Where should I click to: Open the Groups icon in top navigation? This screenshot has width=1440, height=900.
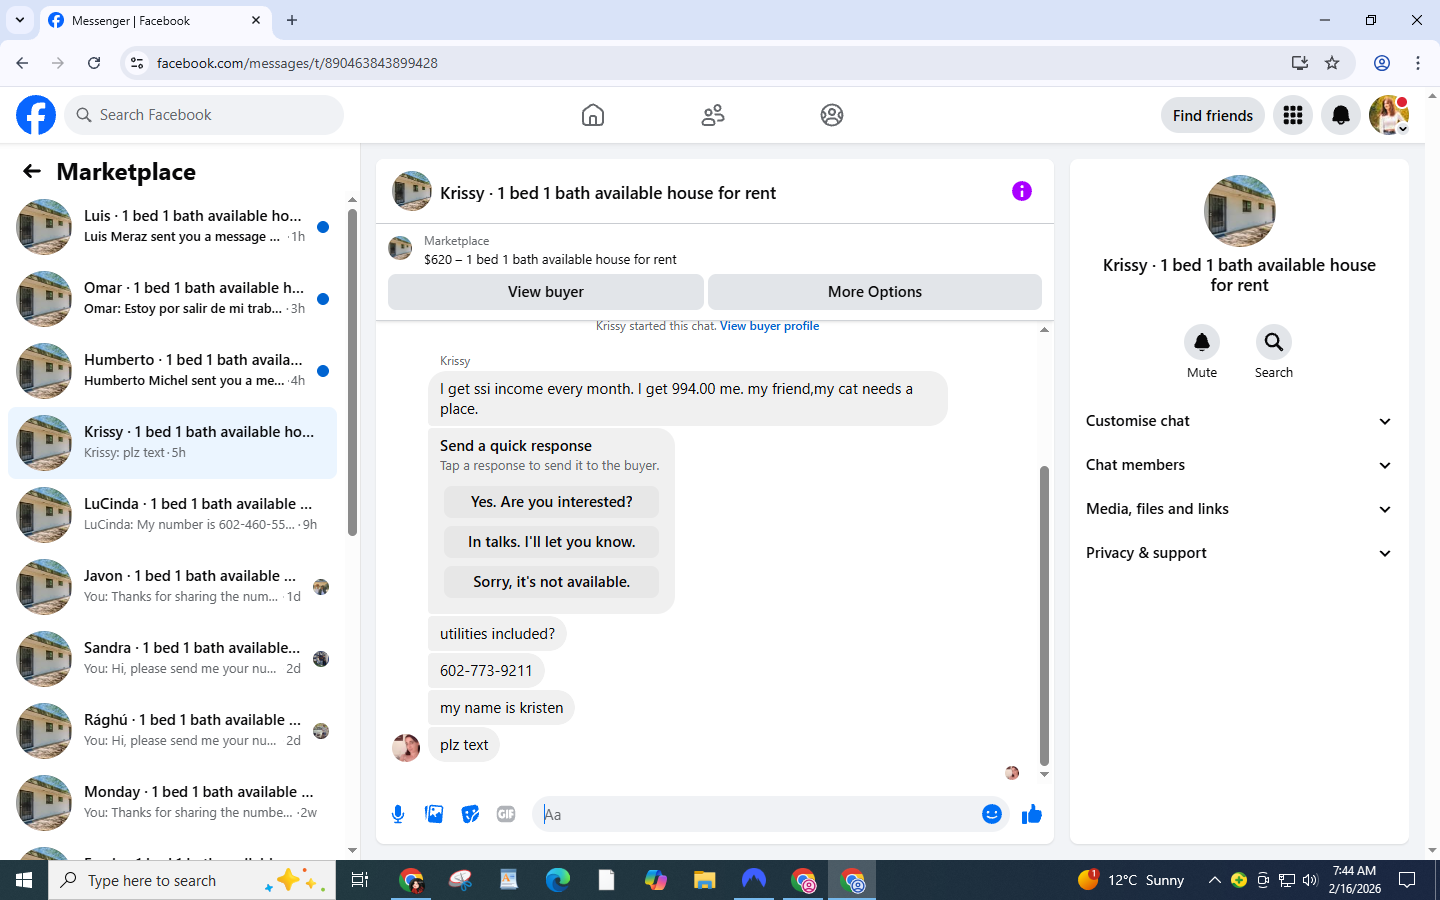pyautogui.click(x=832, y=115)
